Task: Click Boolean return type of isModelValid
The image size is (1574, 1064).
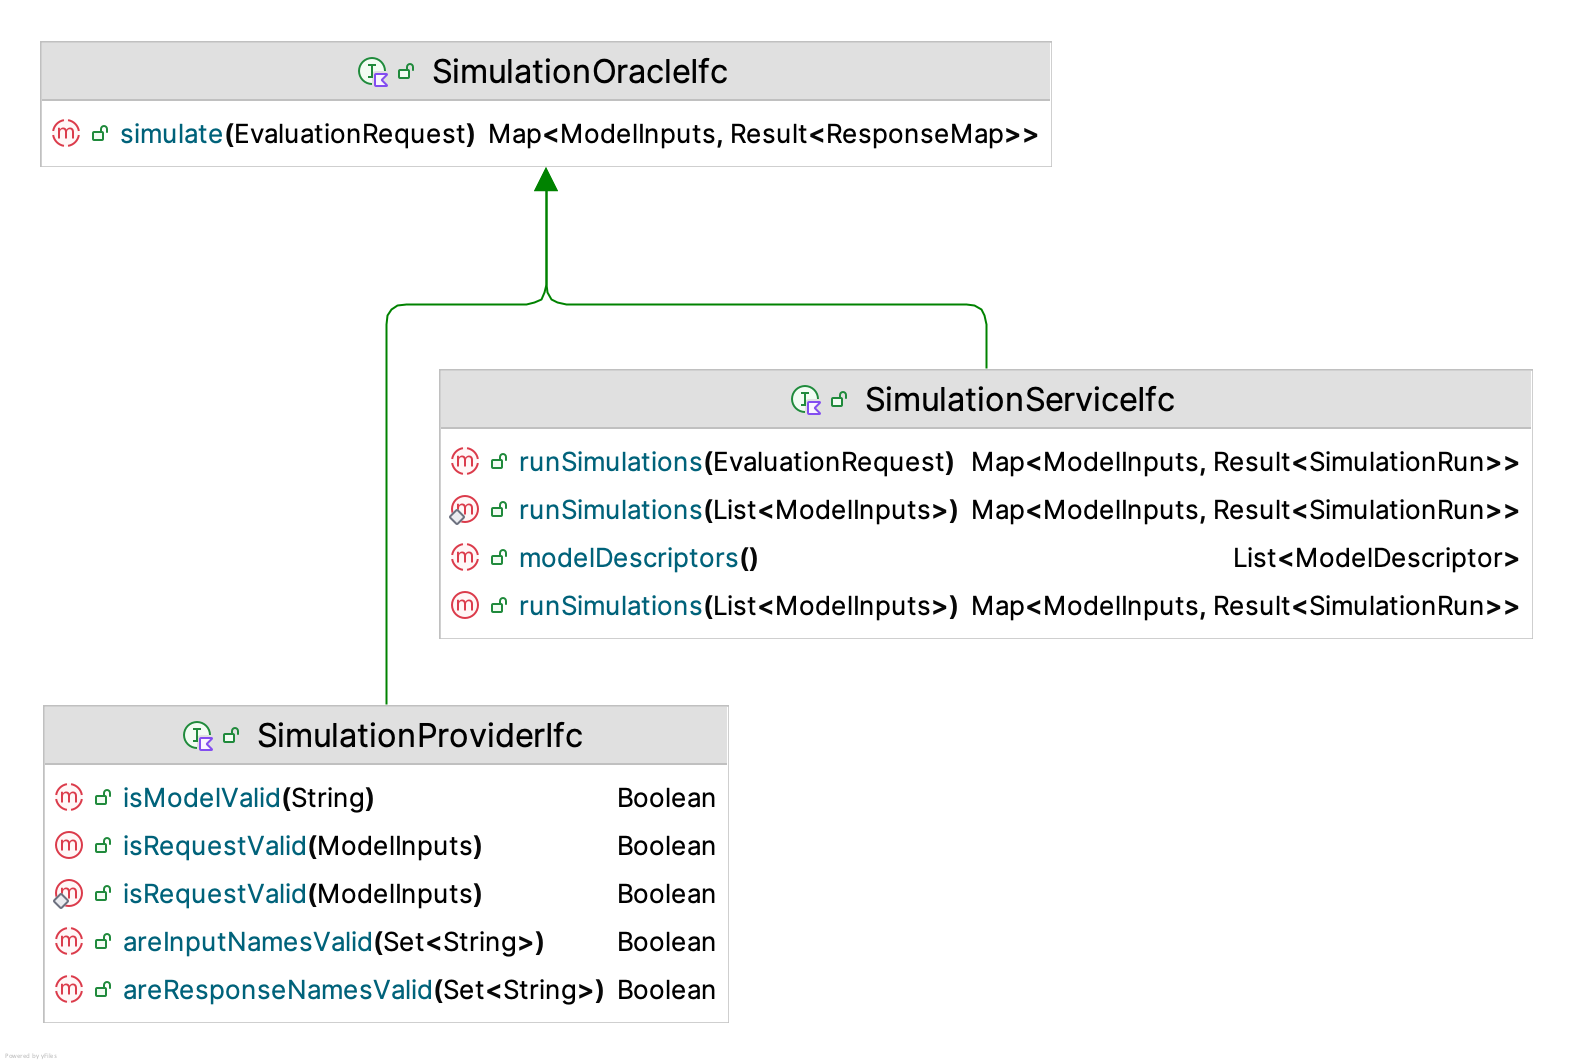Action: point(666,798)
